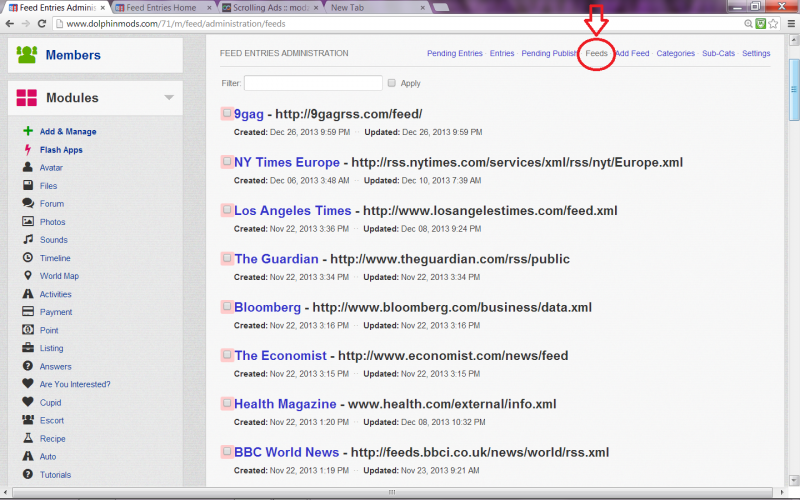Open the Pending Publish admin tab
The image size is (800, 500).
(x=549, y=53)
